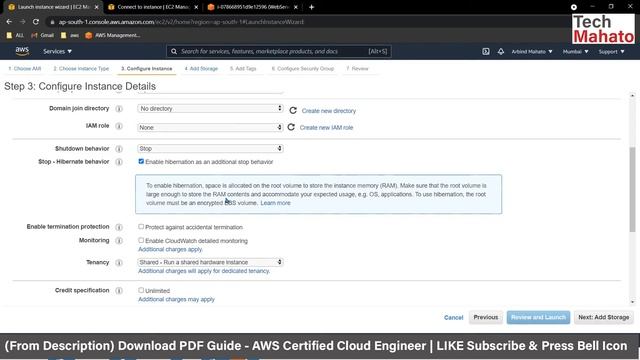Open the Support menu

pyautogui.click(x=611, y=51)
